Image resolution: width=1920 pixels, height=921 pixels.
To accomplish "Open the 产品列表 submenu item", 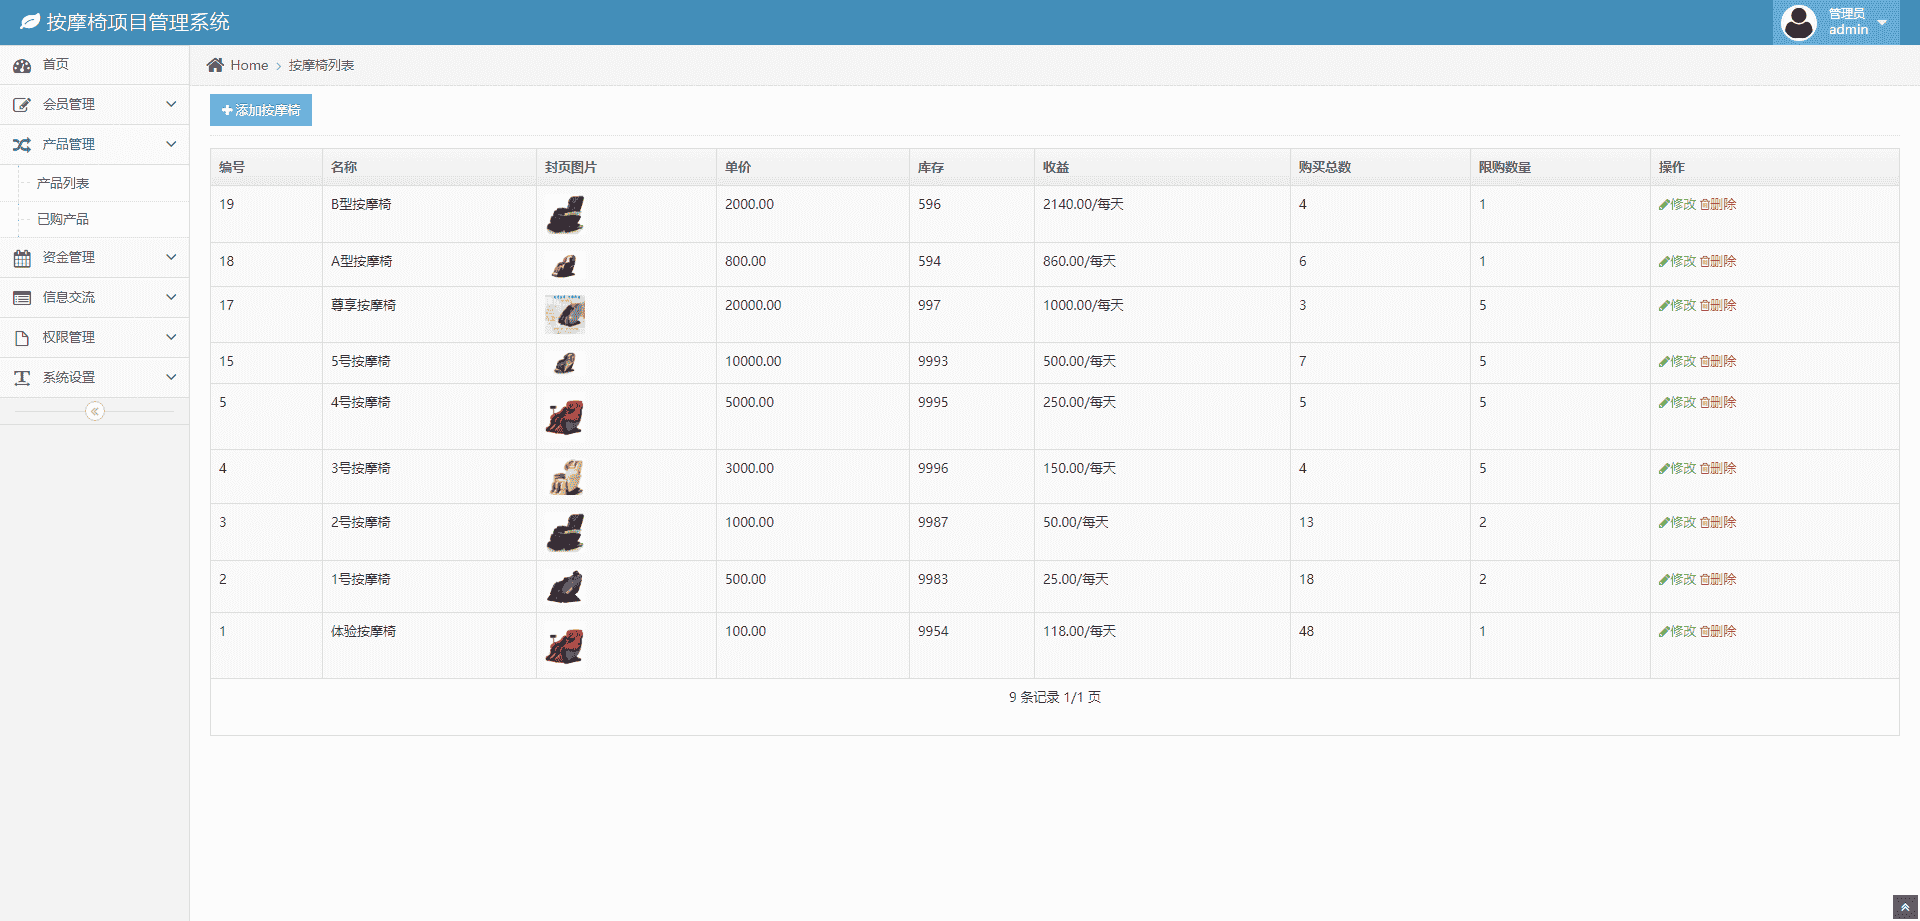I will (x=63, y=183).
